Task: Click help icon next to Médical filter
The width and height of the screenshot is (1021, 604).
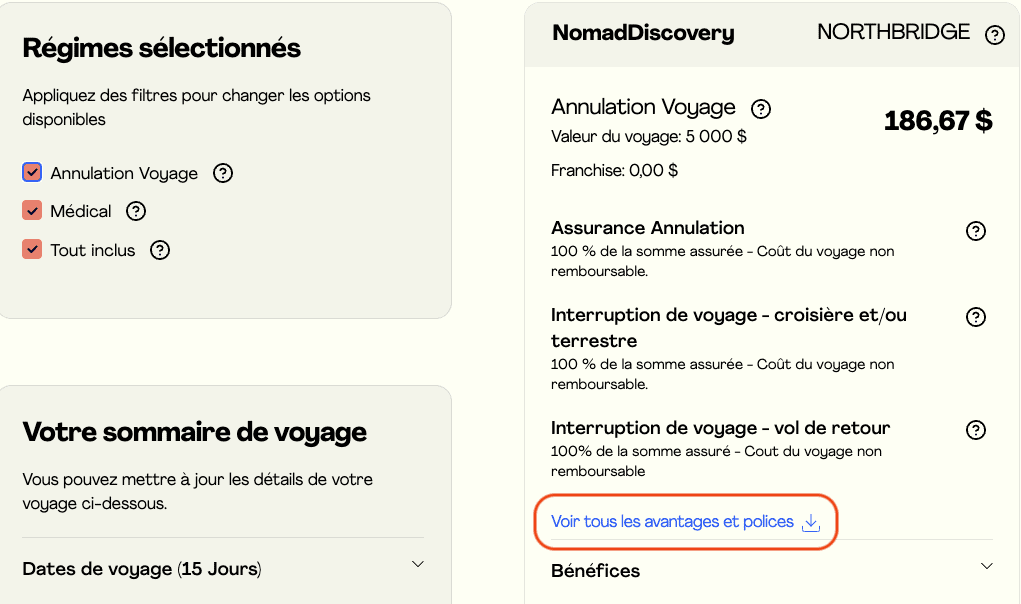Action: 136,211
